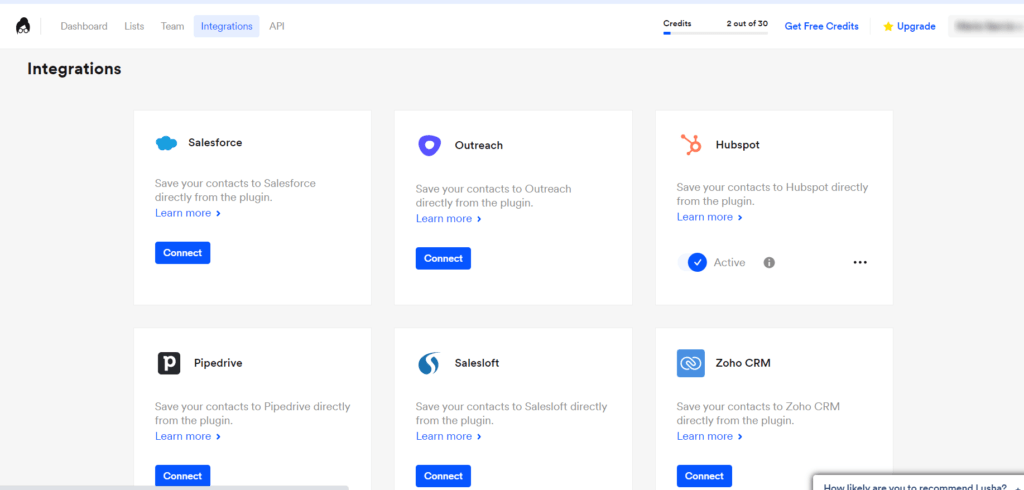
Task: Click the Upgrade link
Action: [x=916, y=26]
